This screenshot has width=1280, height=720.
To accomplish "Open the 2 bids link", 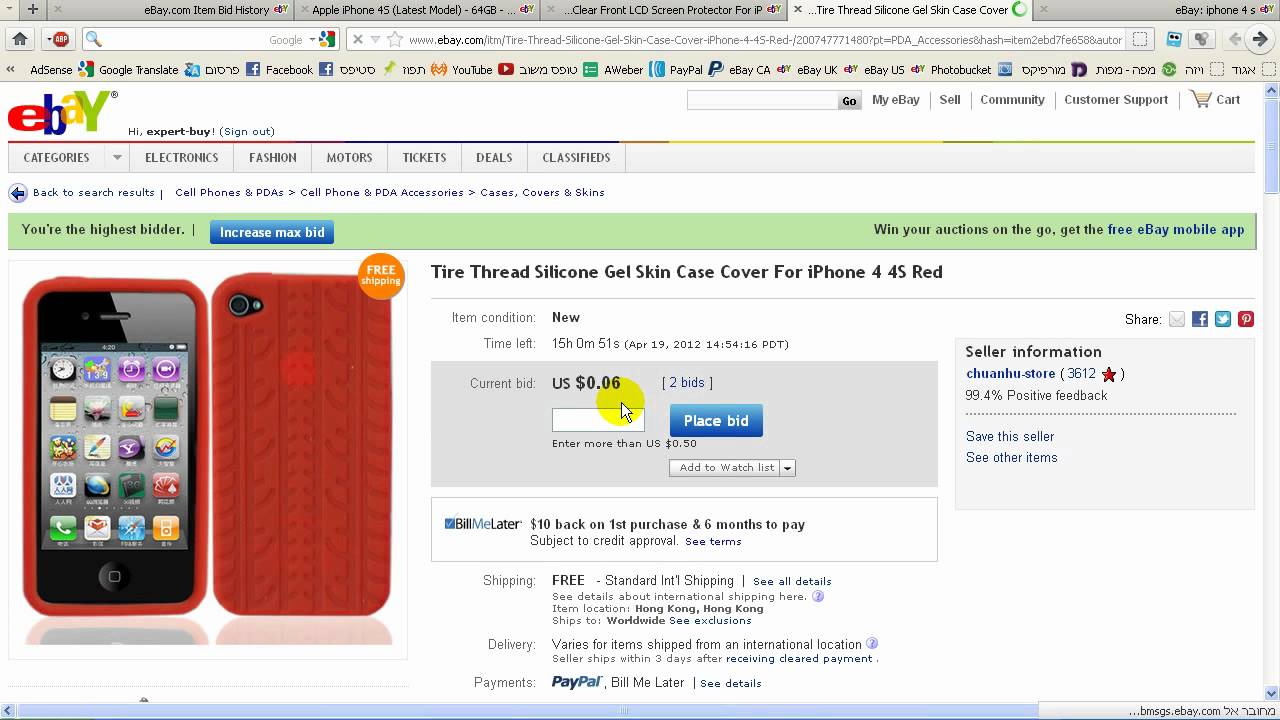I will 687,383.
